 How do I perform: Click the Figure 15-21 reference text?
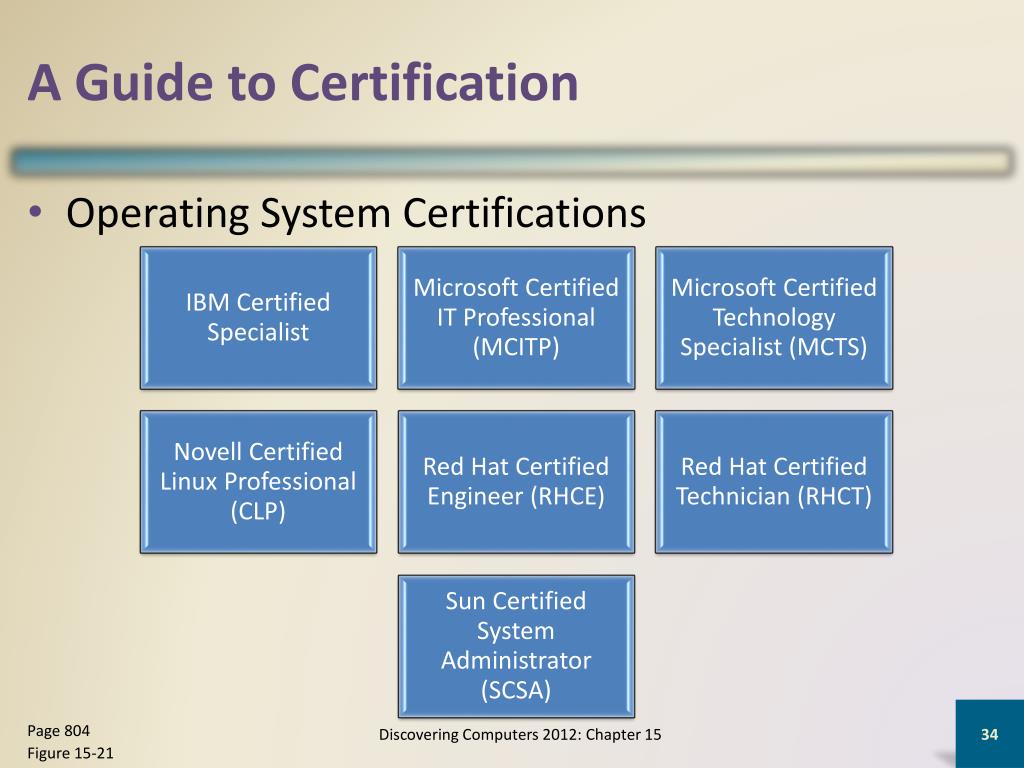(70, 753)
